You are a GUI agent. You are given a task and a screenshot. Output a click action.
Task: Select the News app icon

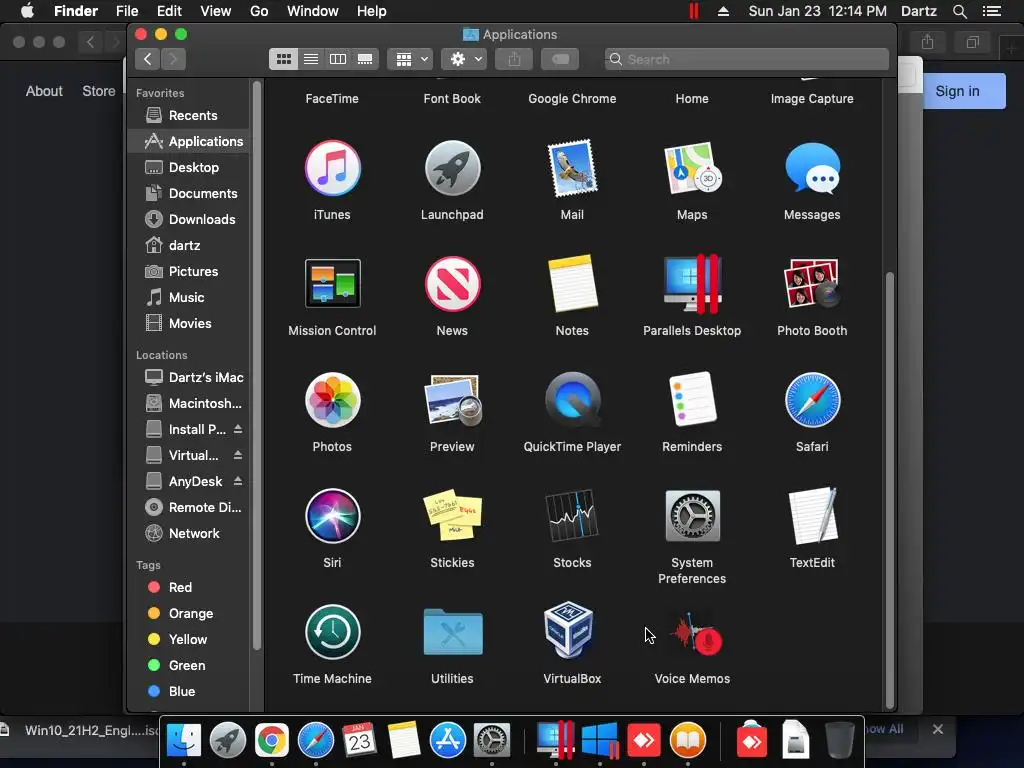452,284
